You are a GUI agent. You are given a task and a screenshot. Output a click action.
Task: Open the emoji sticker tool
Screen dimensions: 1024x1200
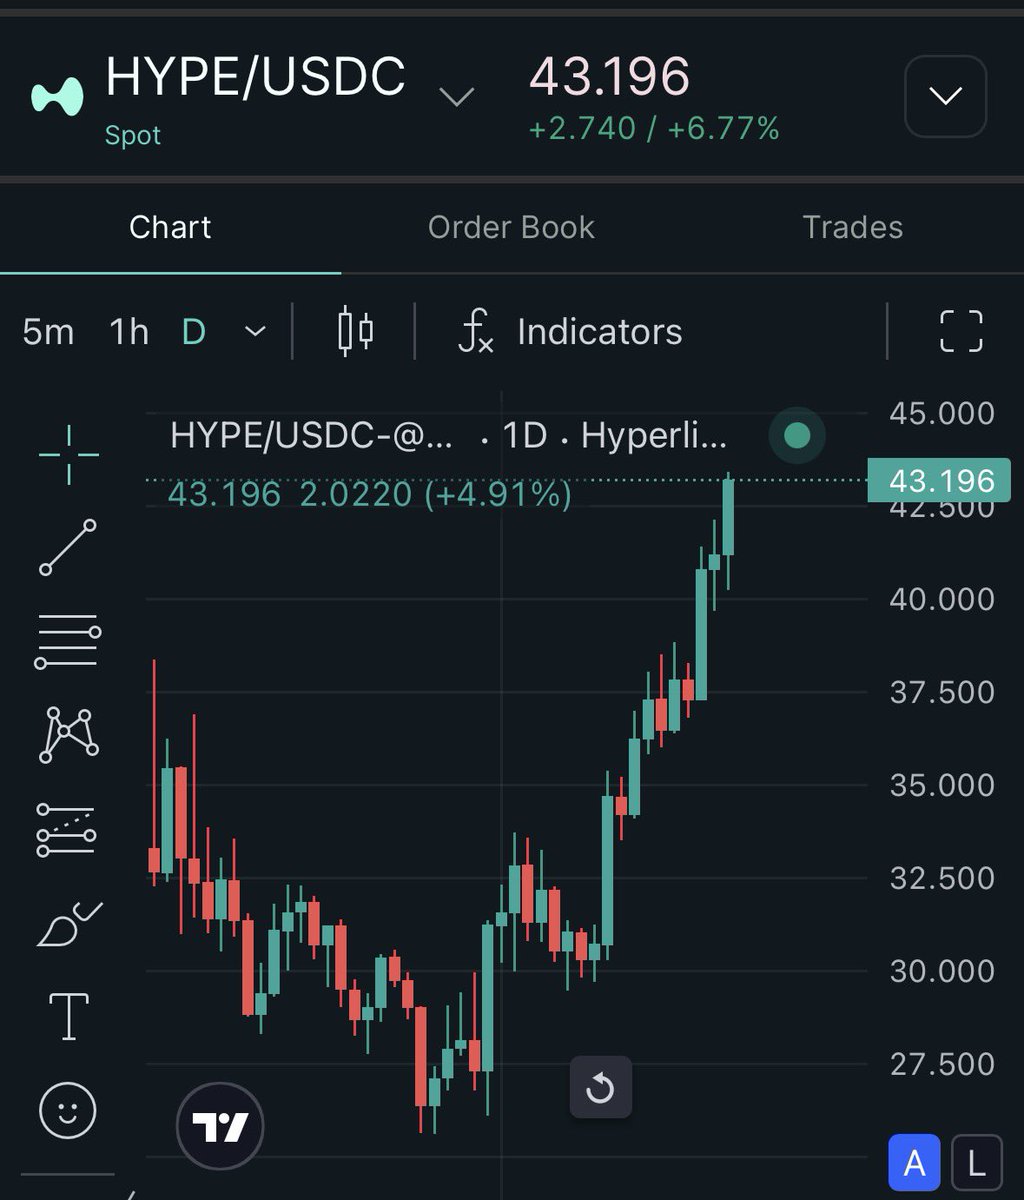[x=68, y=1110]
